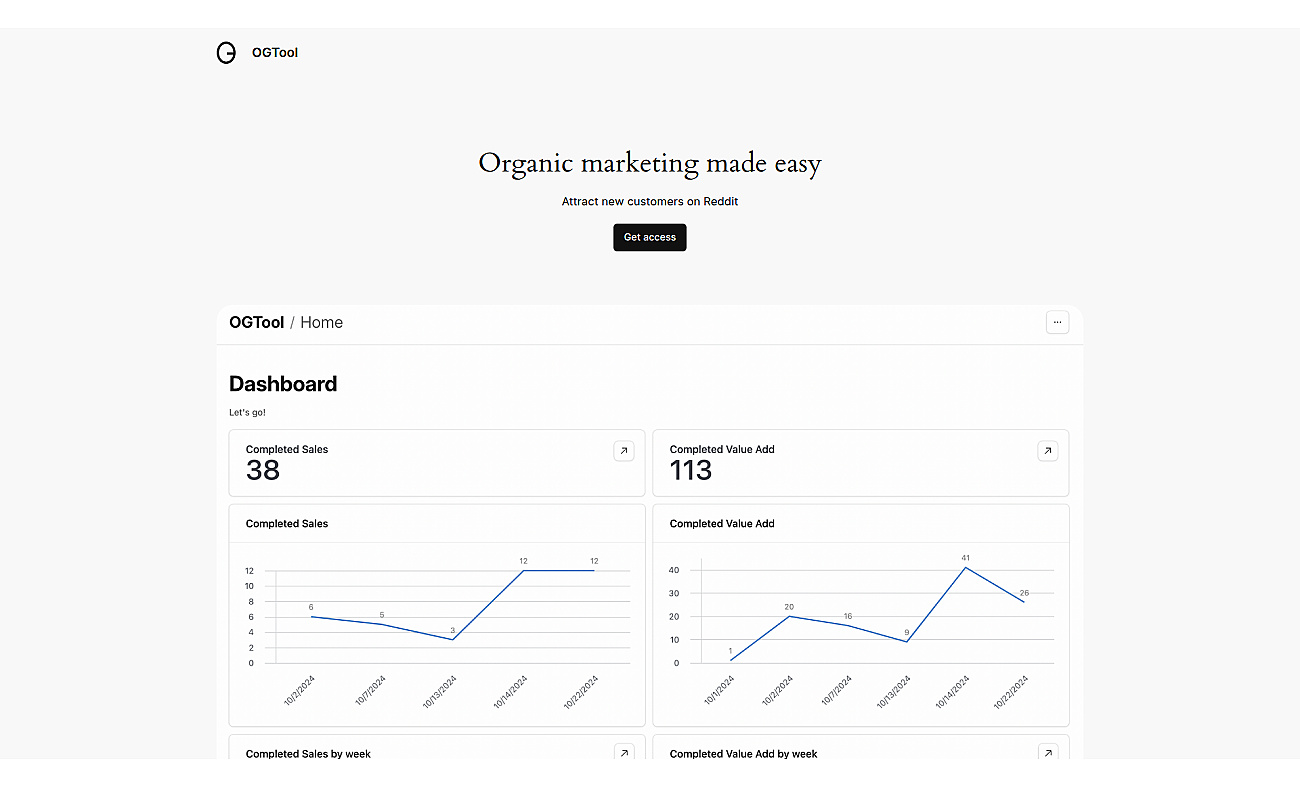Click the Get access button
Image resolution: width=1300 pixels, height=788 pixels.
click(650, 237)
